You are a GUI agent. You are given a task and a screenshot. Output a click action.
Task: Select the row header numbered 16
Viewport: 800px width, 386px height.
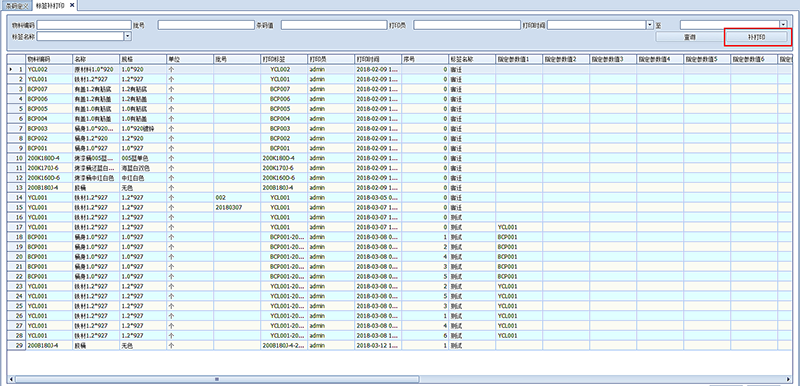[16, 217]
